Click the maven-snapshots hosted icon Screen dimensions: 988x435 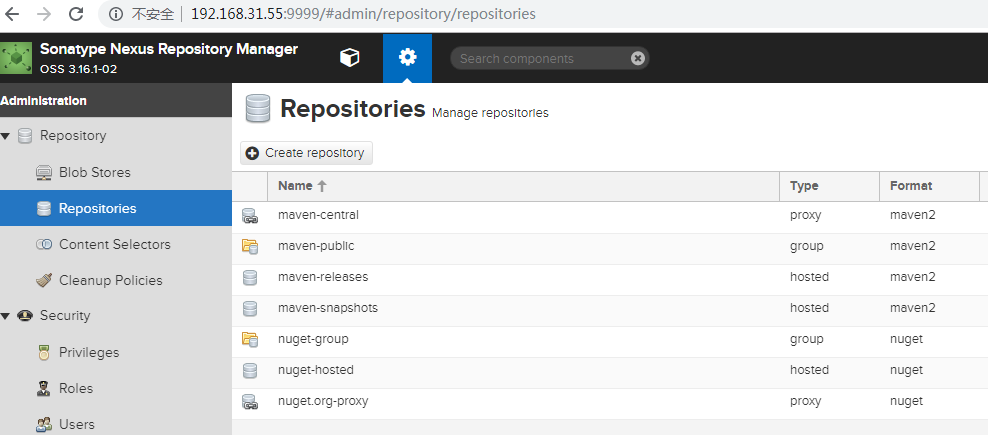click(250, 308)
